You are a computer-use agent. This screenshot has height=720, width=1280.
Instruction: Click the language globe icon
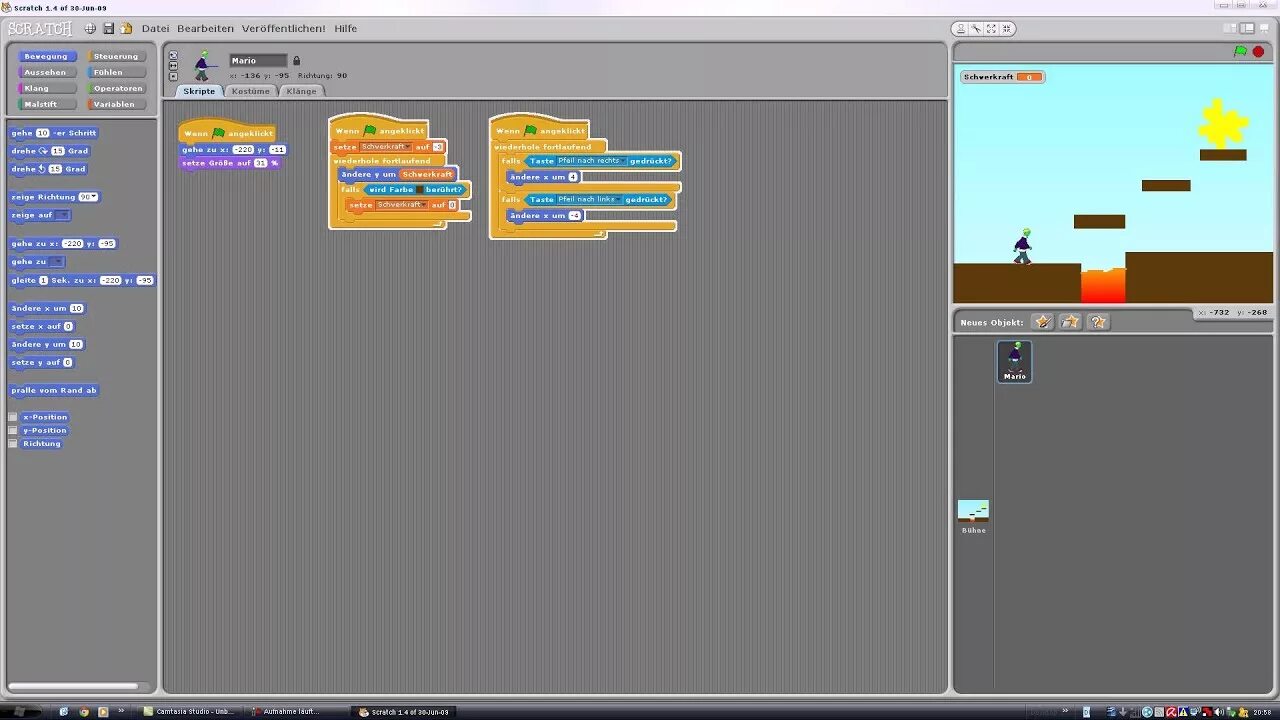pos(90,28)
